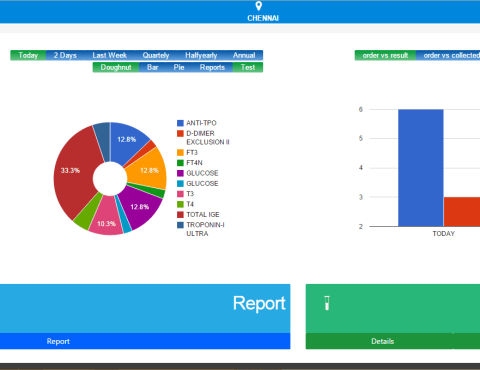
Task: Change the chart type to Pie
Action: click(179, 67)
